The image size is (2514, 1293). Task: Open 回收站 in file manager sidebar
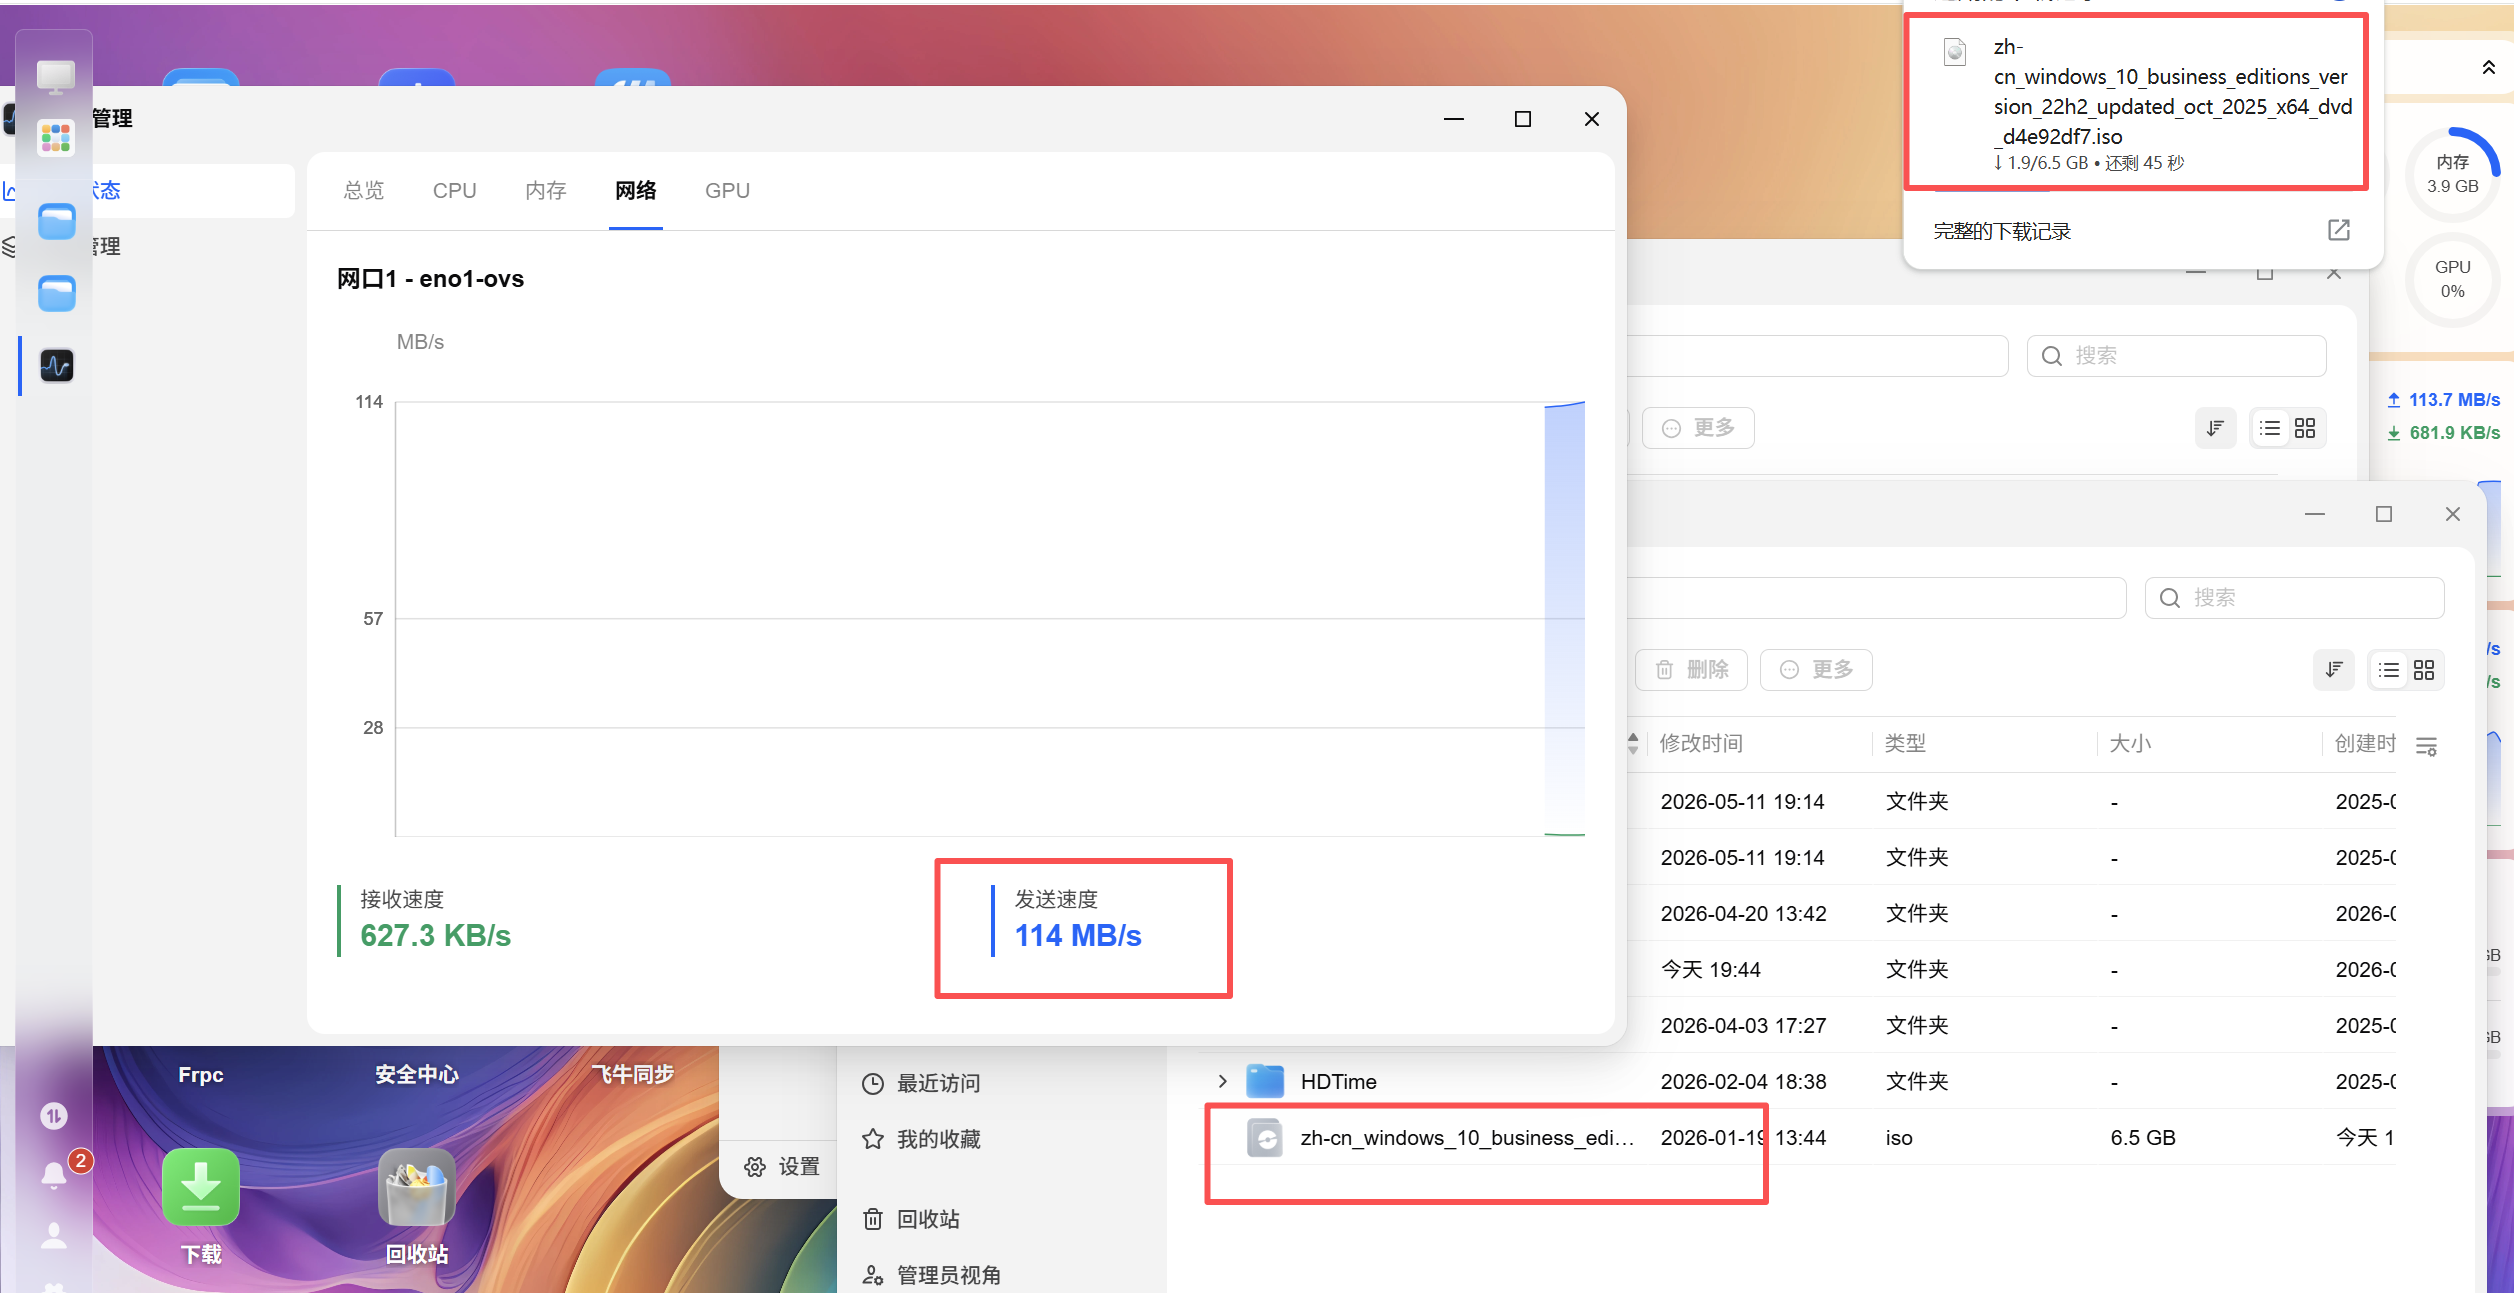pos(911,1219)
